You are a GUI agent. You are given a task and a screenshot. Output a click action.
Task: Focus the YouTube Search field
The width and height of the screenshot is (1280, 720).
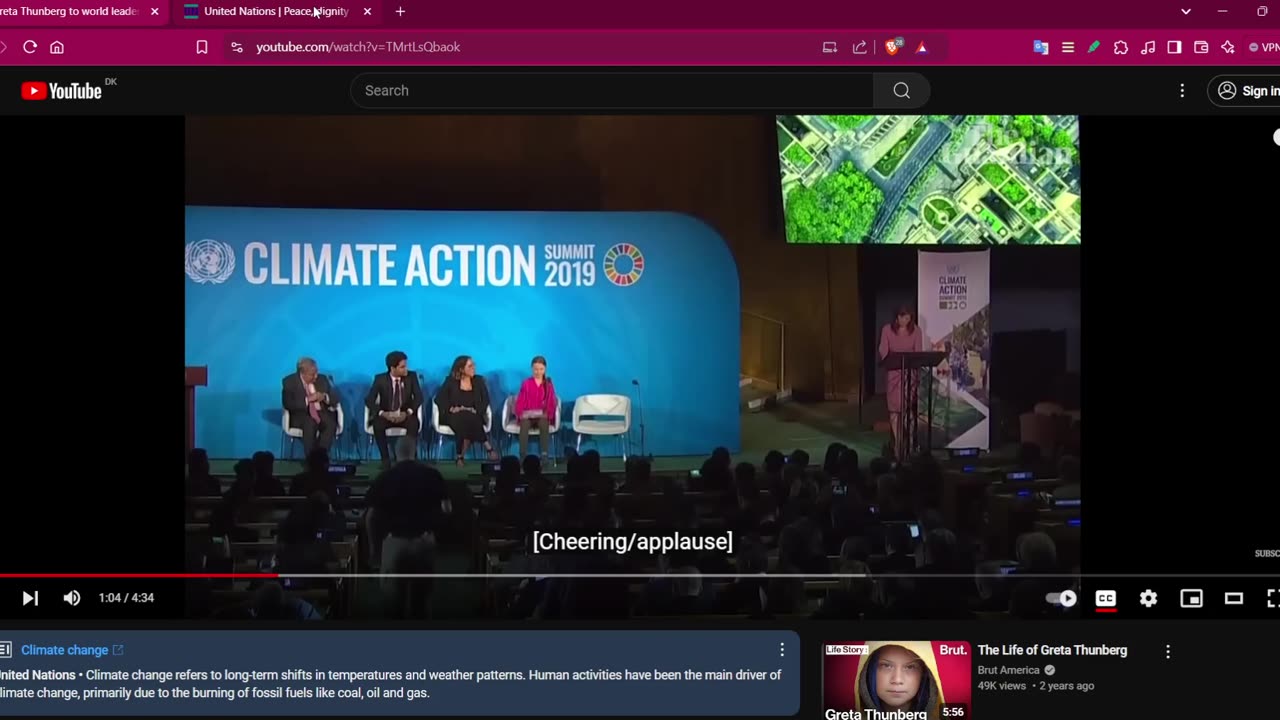click(x=612, y=90)
